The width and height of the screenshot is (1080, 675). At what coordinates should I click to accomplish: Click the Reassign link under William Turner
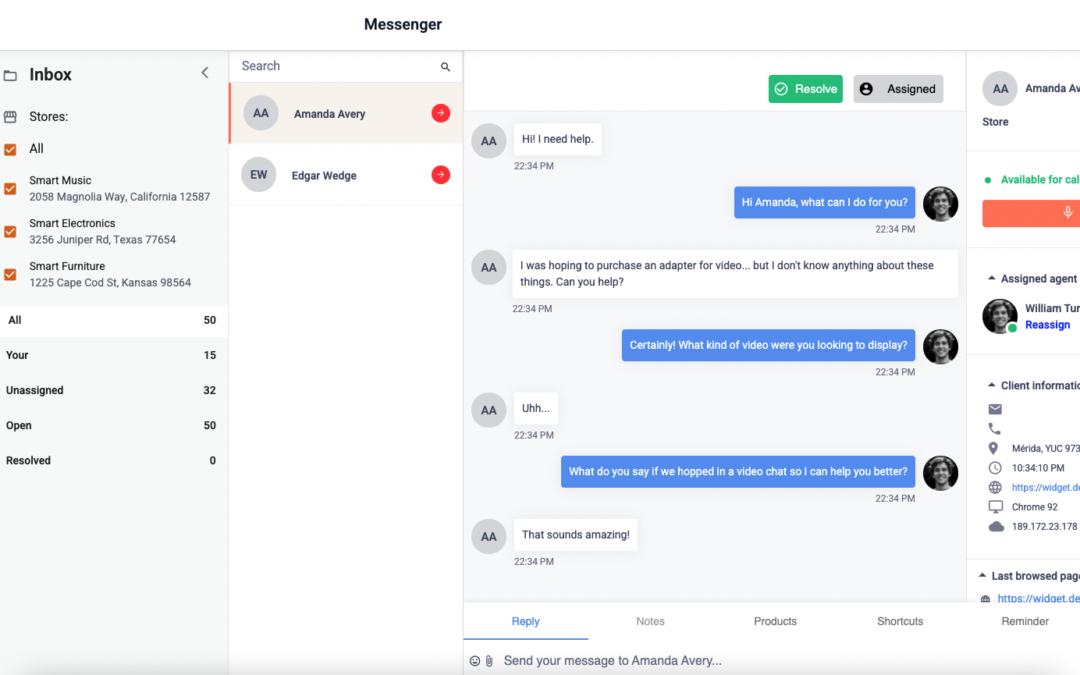tap(1048, 324)
